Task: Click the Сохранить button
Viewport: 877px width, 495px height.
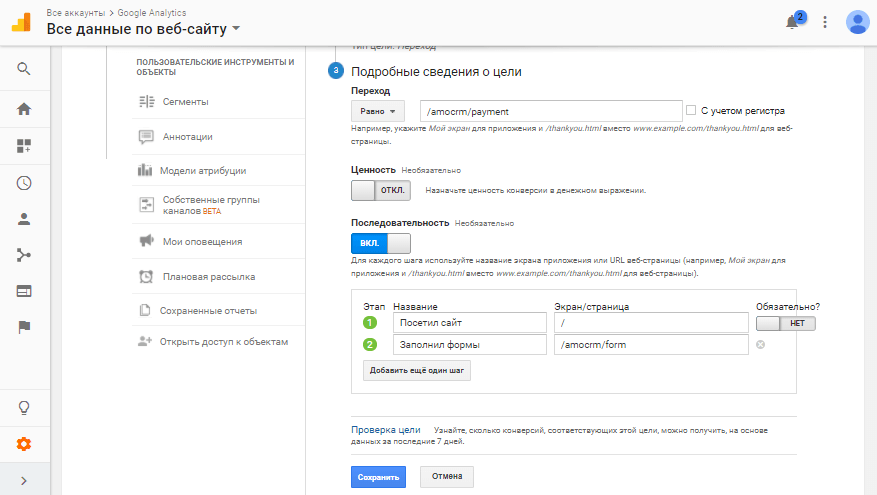Action: [378, 477]
